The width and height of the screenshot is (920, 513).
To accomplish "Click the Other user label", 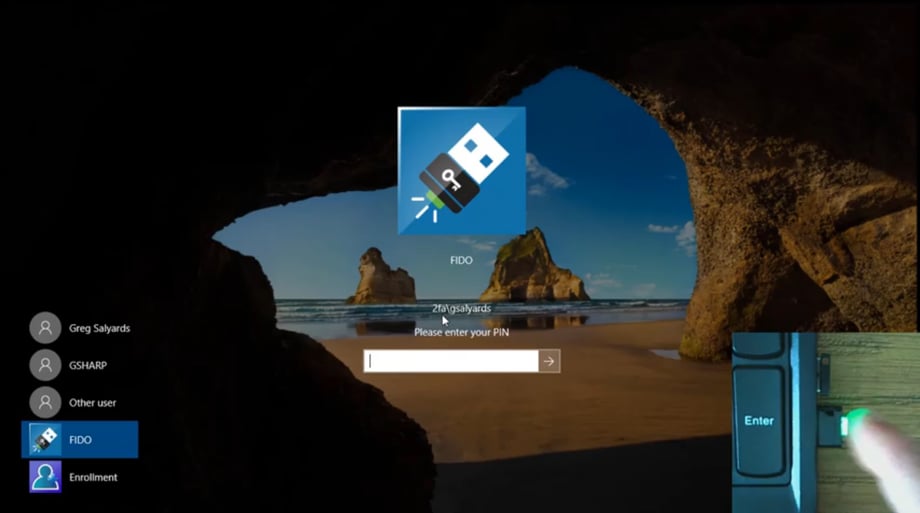I will click(x=93, y=403).
